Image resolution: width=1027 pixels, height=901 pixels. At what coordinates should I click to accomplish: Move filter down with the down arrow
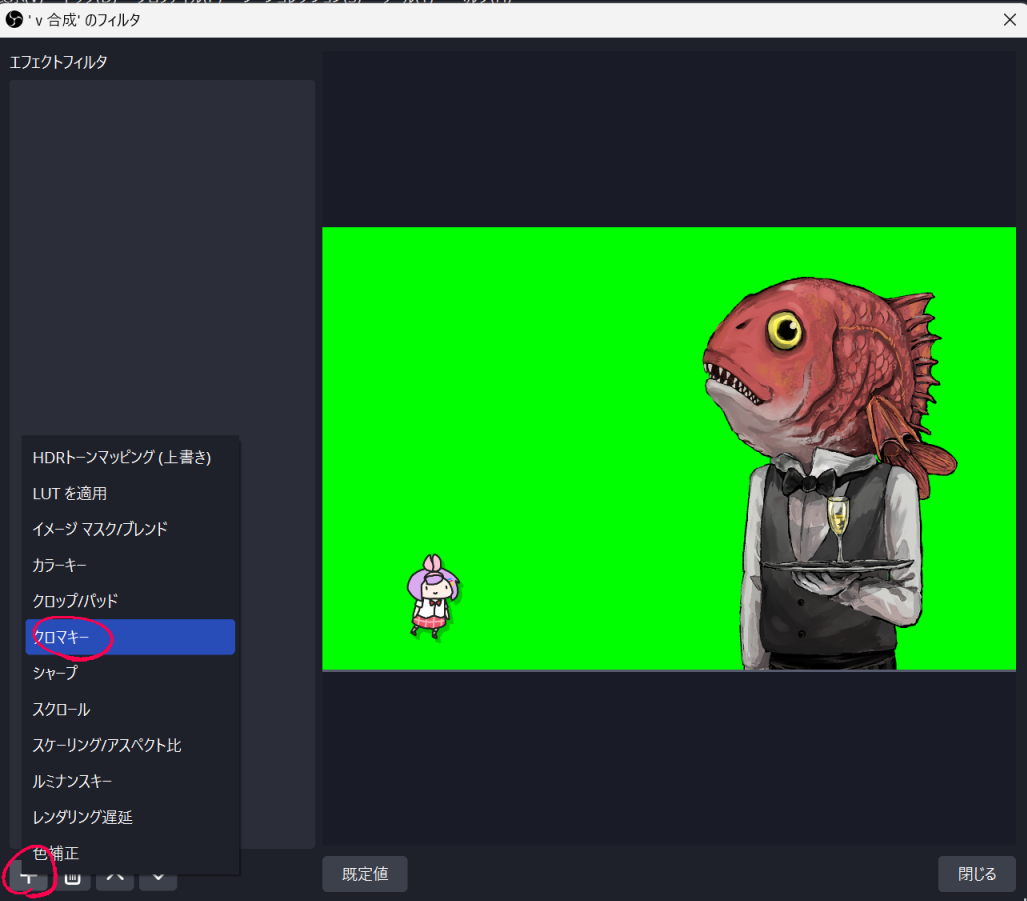(159, 877)
